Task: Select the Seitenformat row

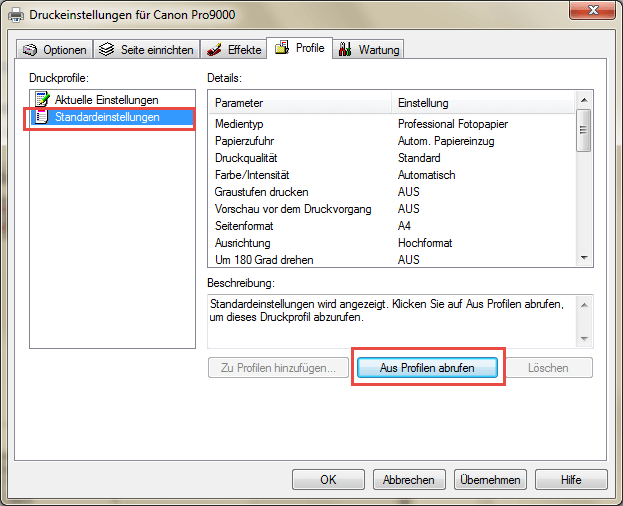Action: pyautogui.click(x=392, y=226)
